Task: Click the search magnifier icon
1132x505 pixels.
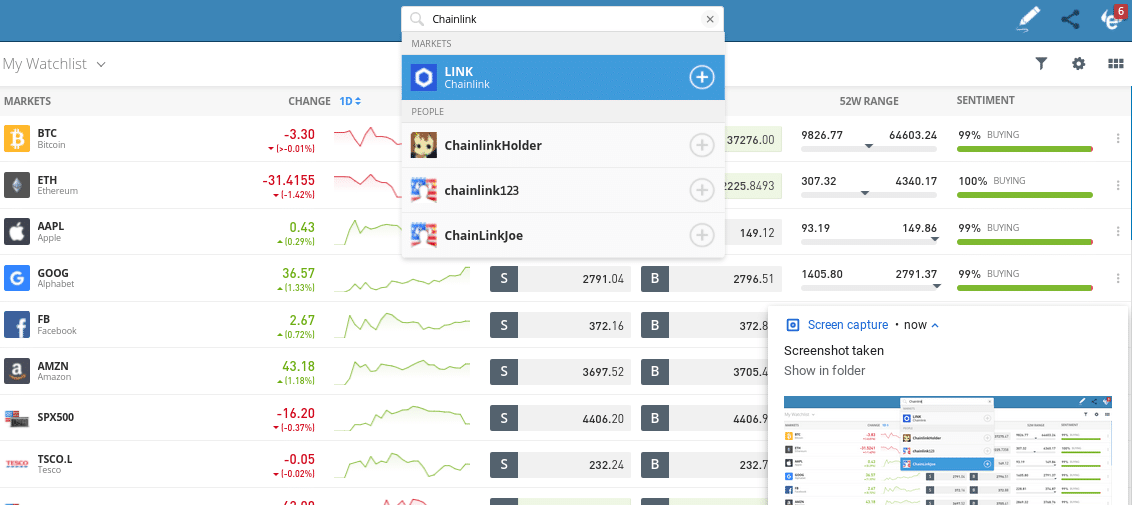Action: tap(417, 19)
